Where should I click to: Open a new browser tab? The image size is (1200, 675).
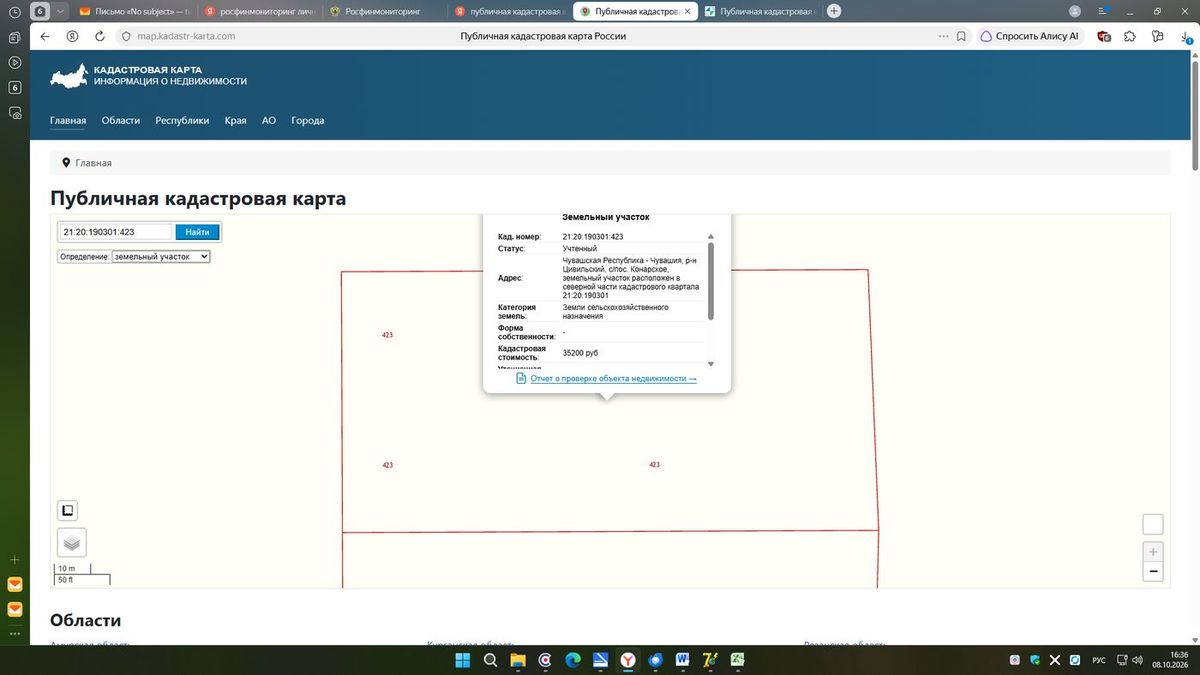pos(834,11)
